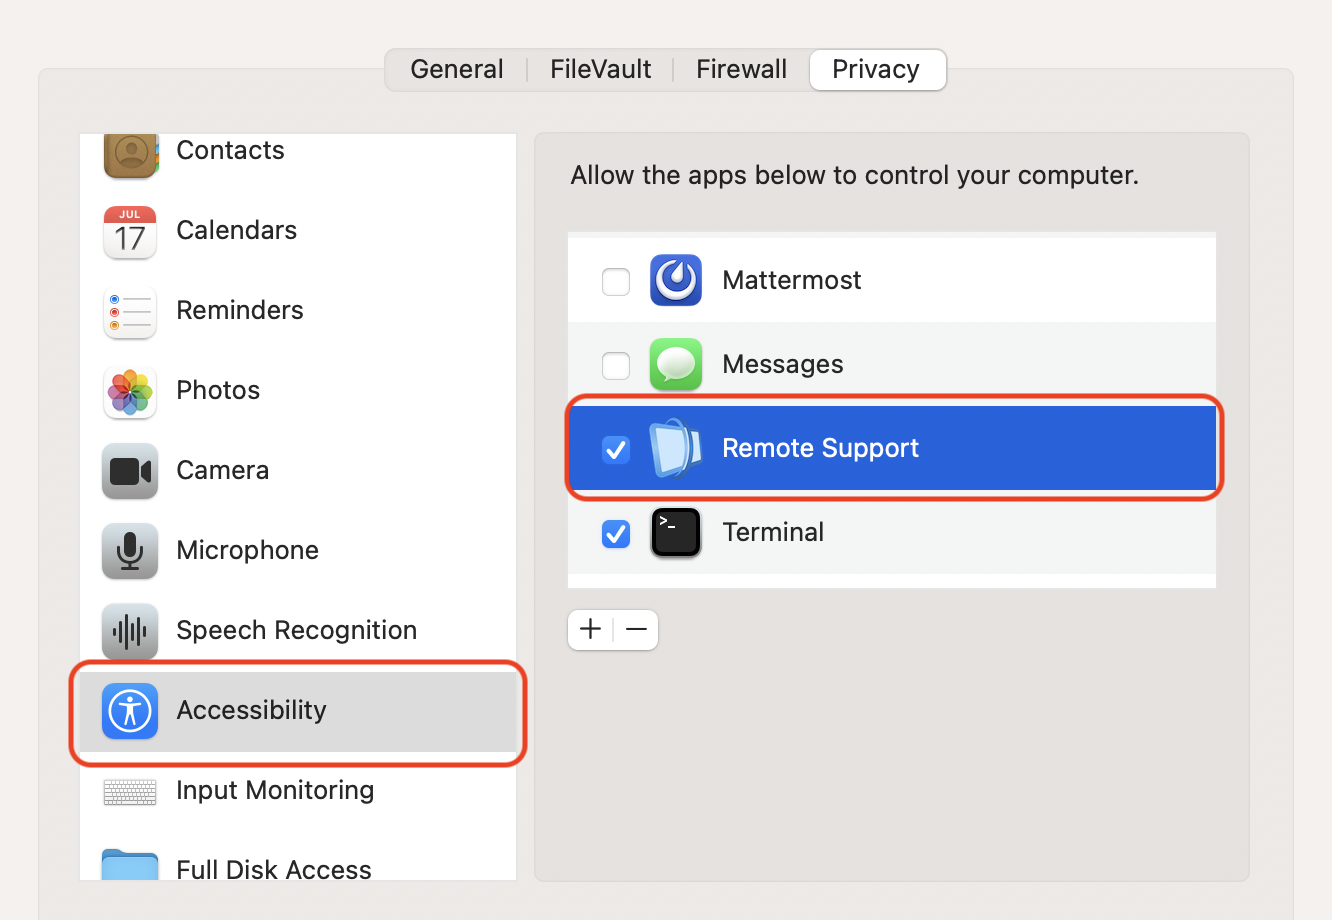This screenshot has width=1332, height=920.
Task: Remove selected app with minus button
Action: [x=636, y=630]
